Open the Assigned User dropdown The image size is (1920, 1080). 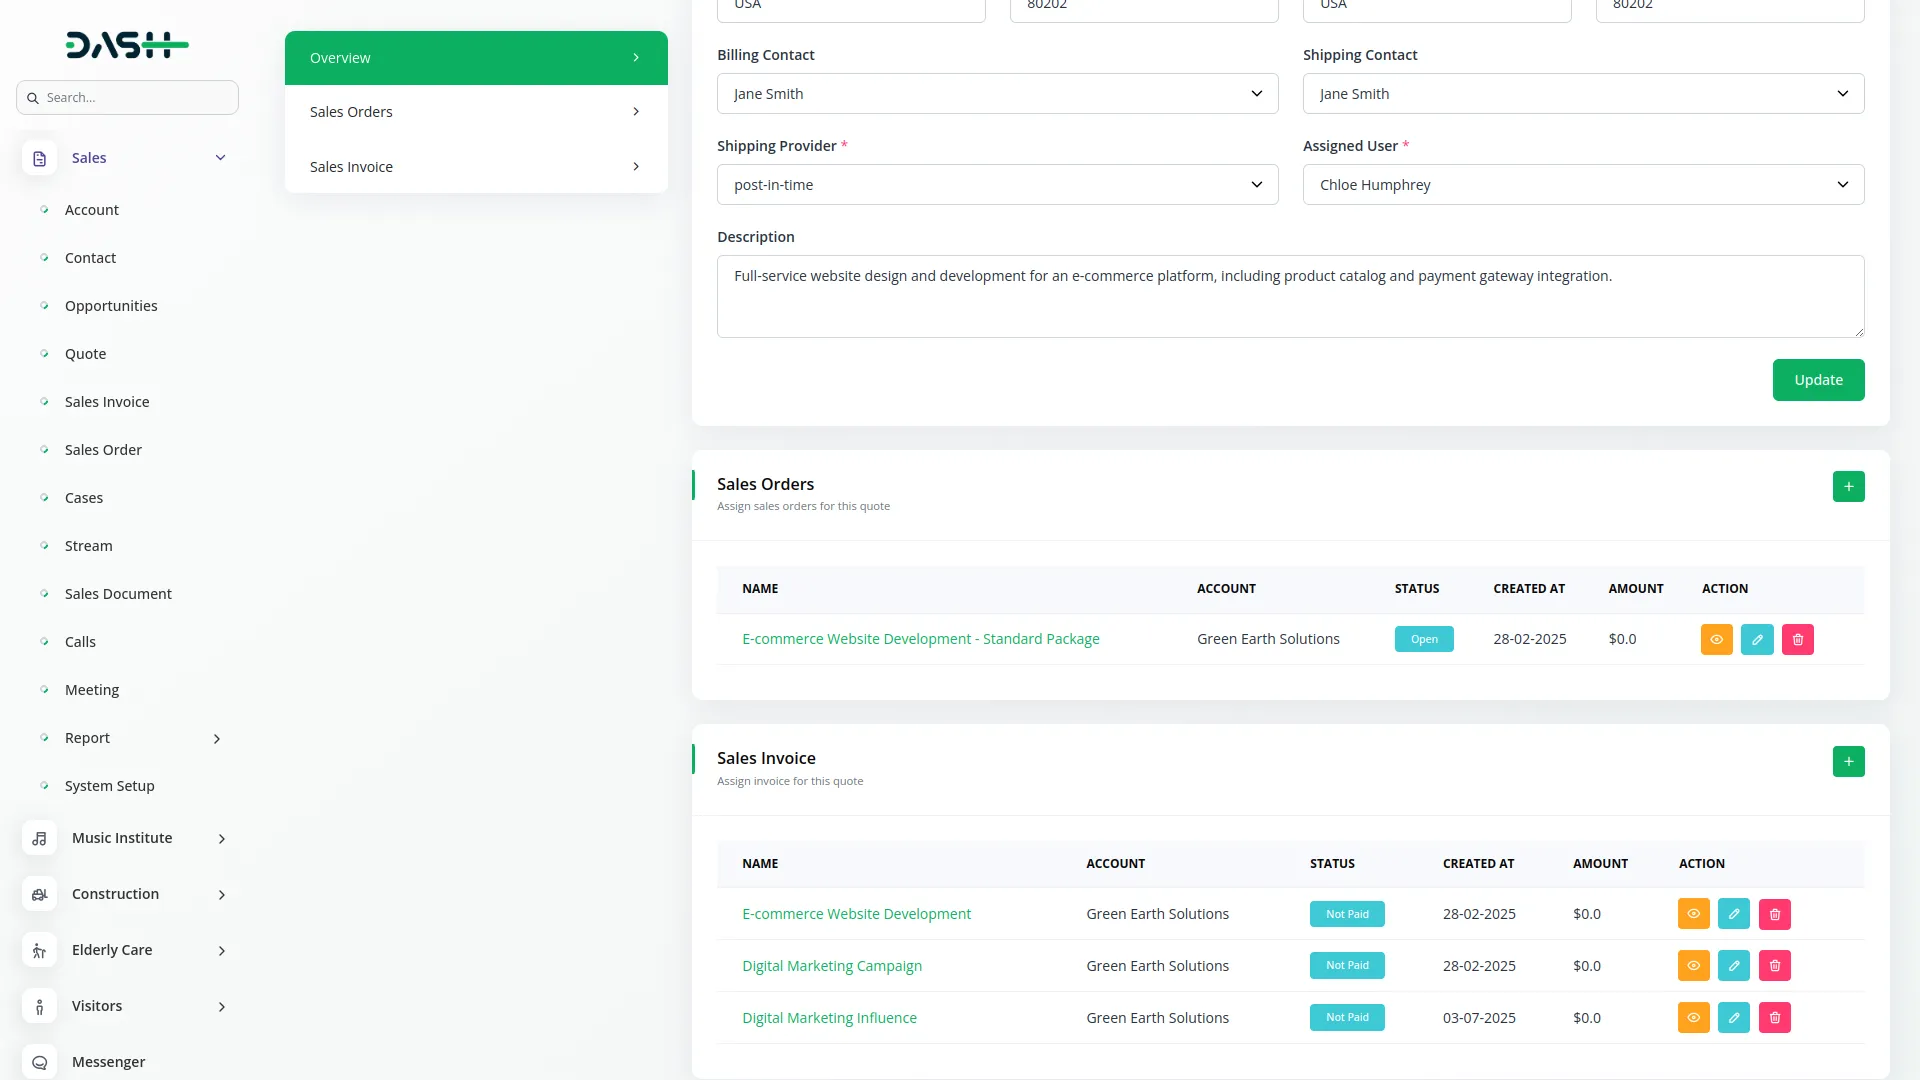[x=1582, y=185]
